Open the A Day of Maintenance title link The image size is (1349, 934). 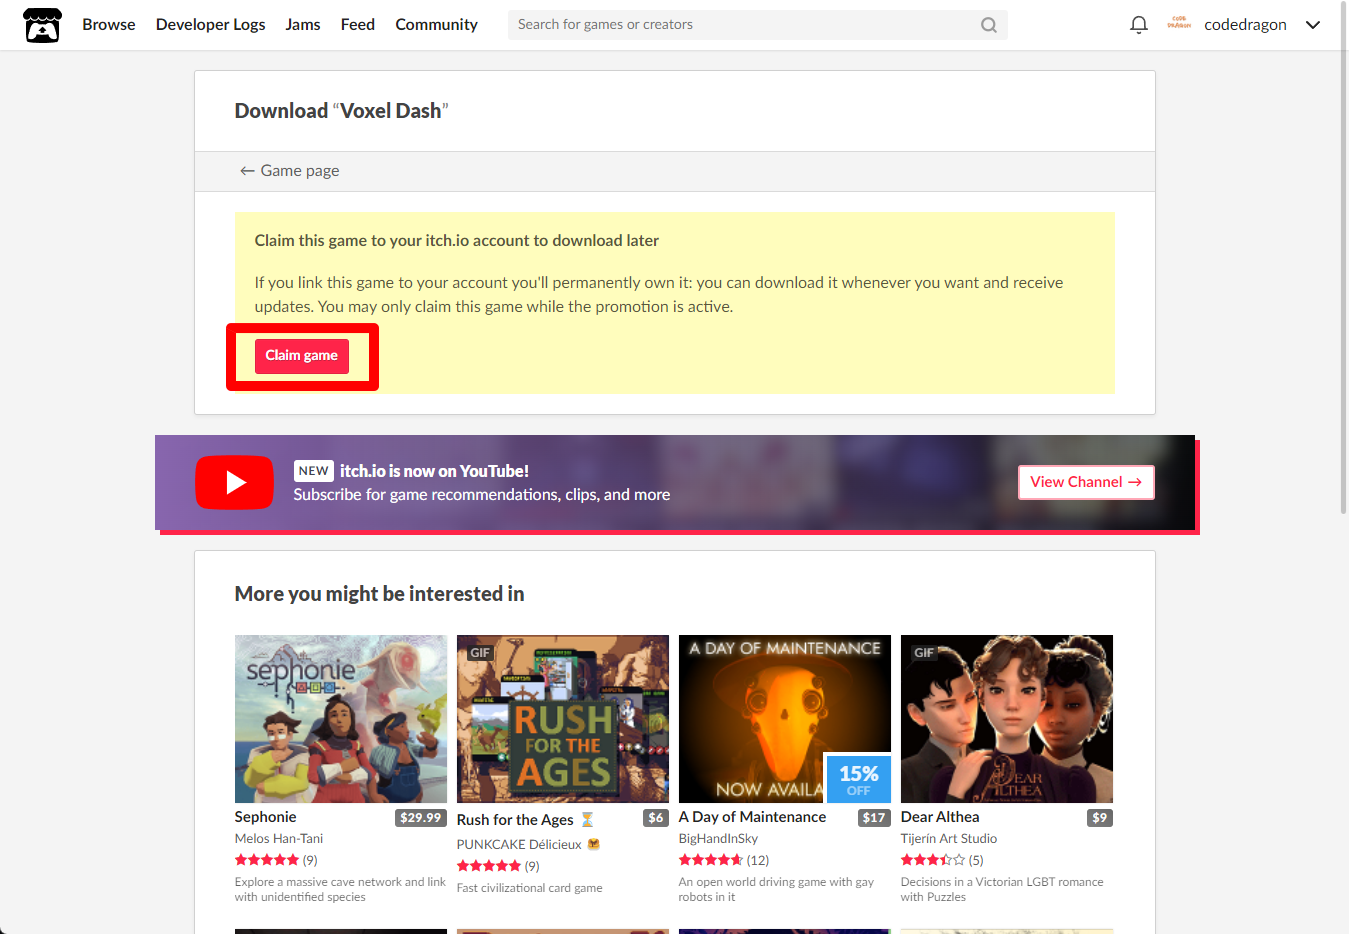point(752,817)
